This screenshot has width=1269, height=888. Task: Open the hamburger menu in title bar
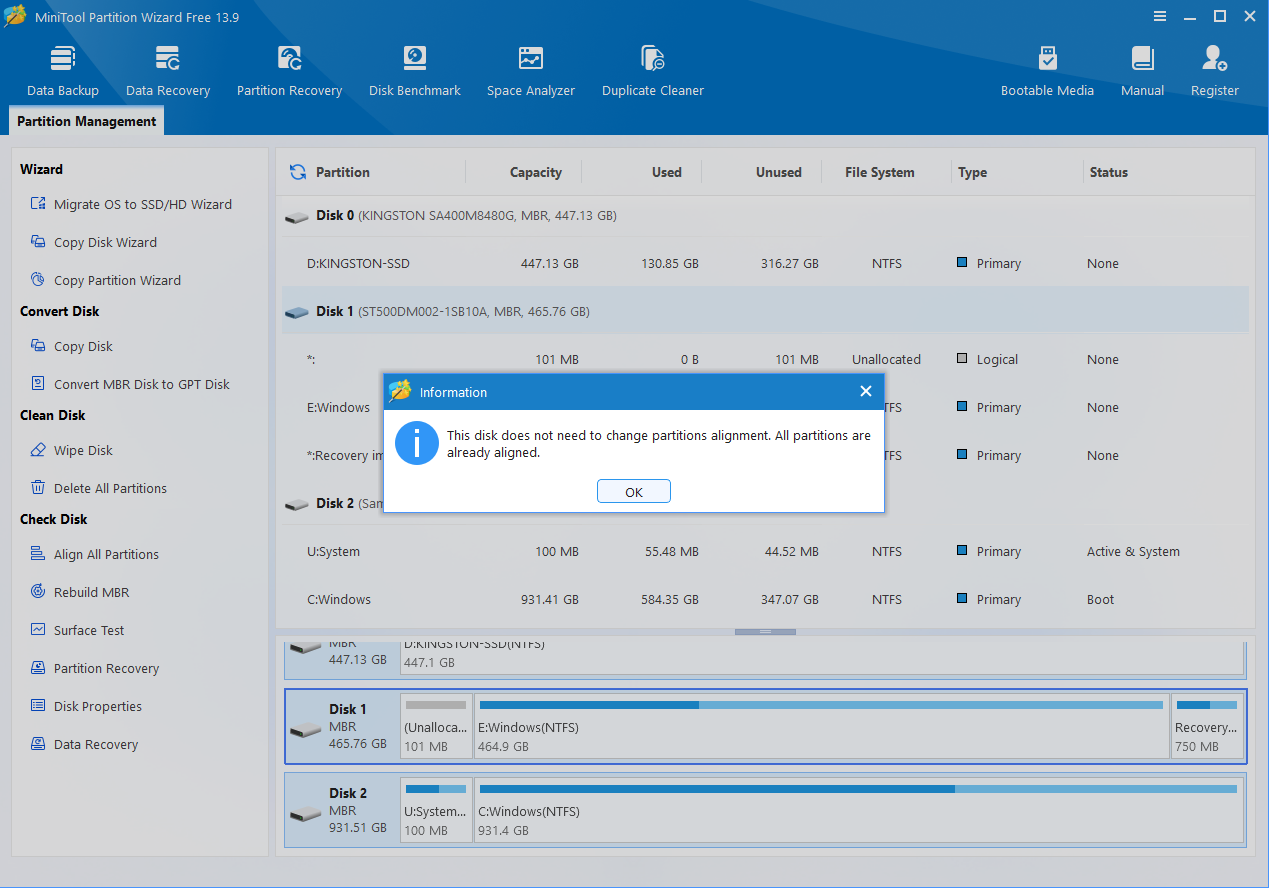(1160, 16)
